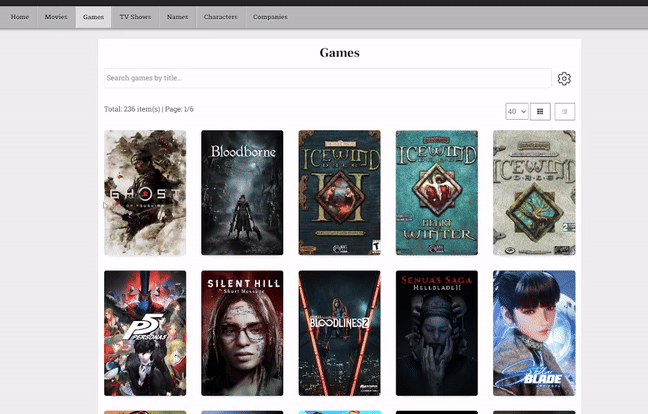Select the Games tab
This screenshot has width=648, height=414.
tap(93, 17)
